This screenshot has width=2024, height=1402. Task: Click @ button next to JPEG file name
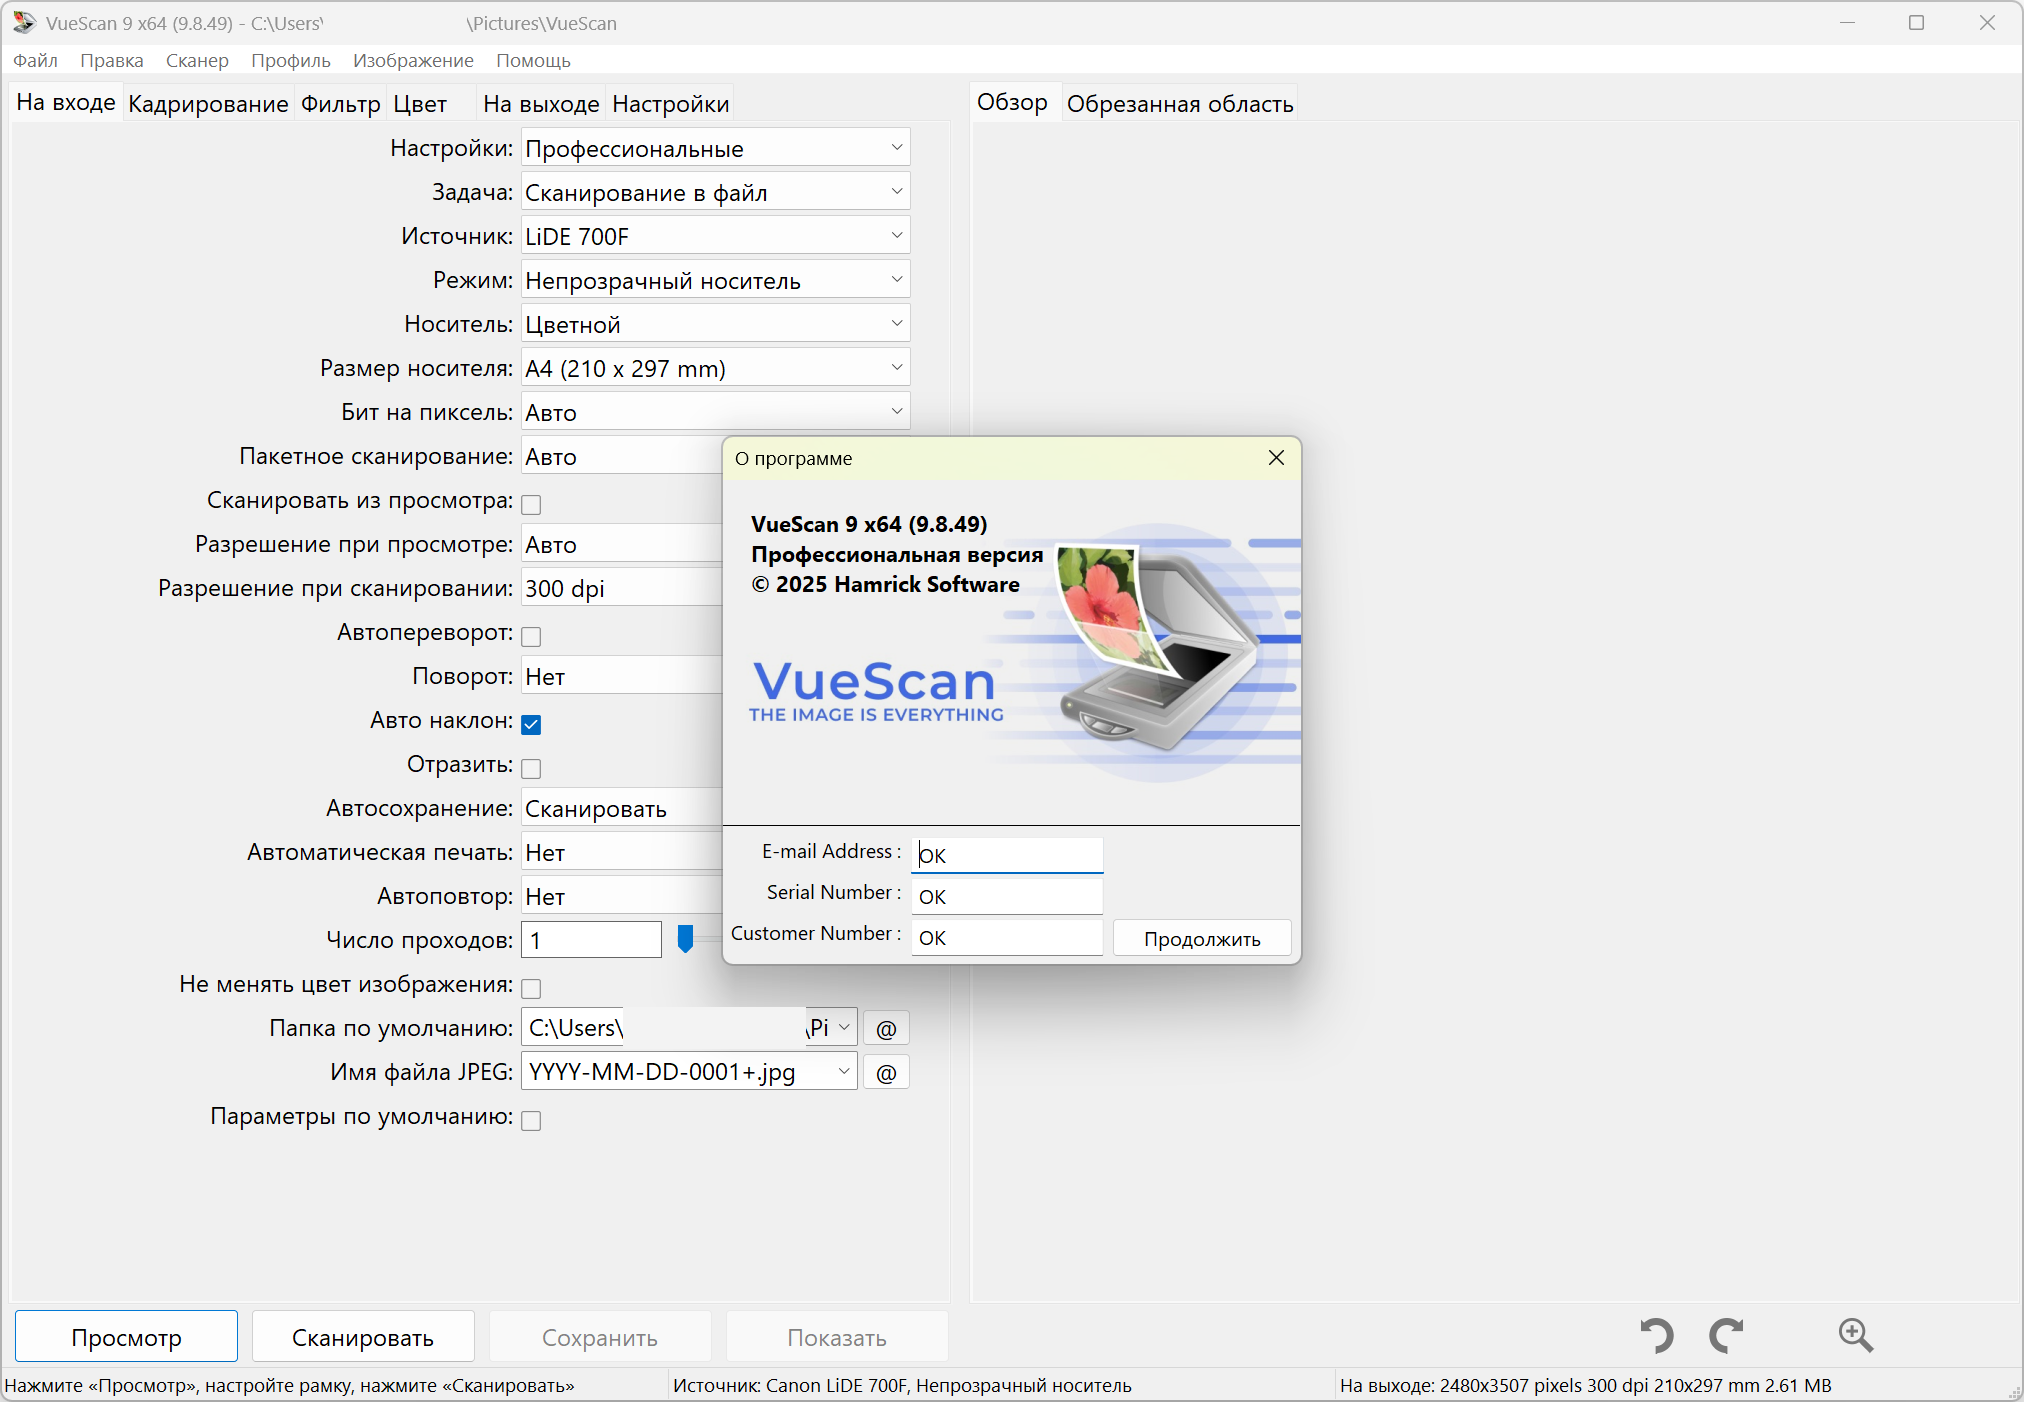[x=886, y=1073]
